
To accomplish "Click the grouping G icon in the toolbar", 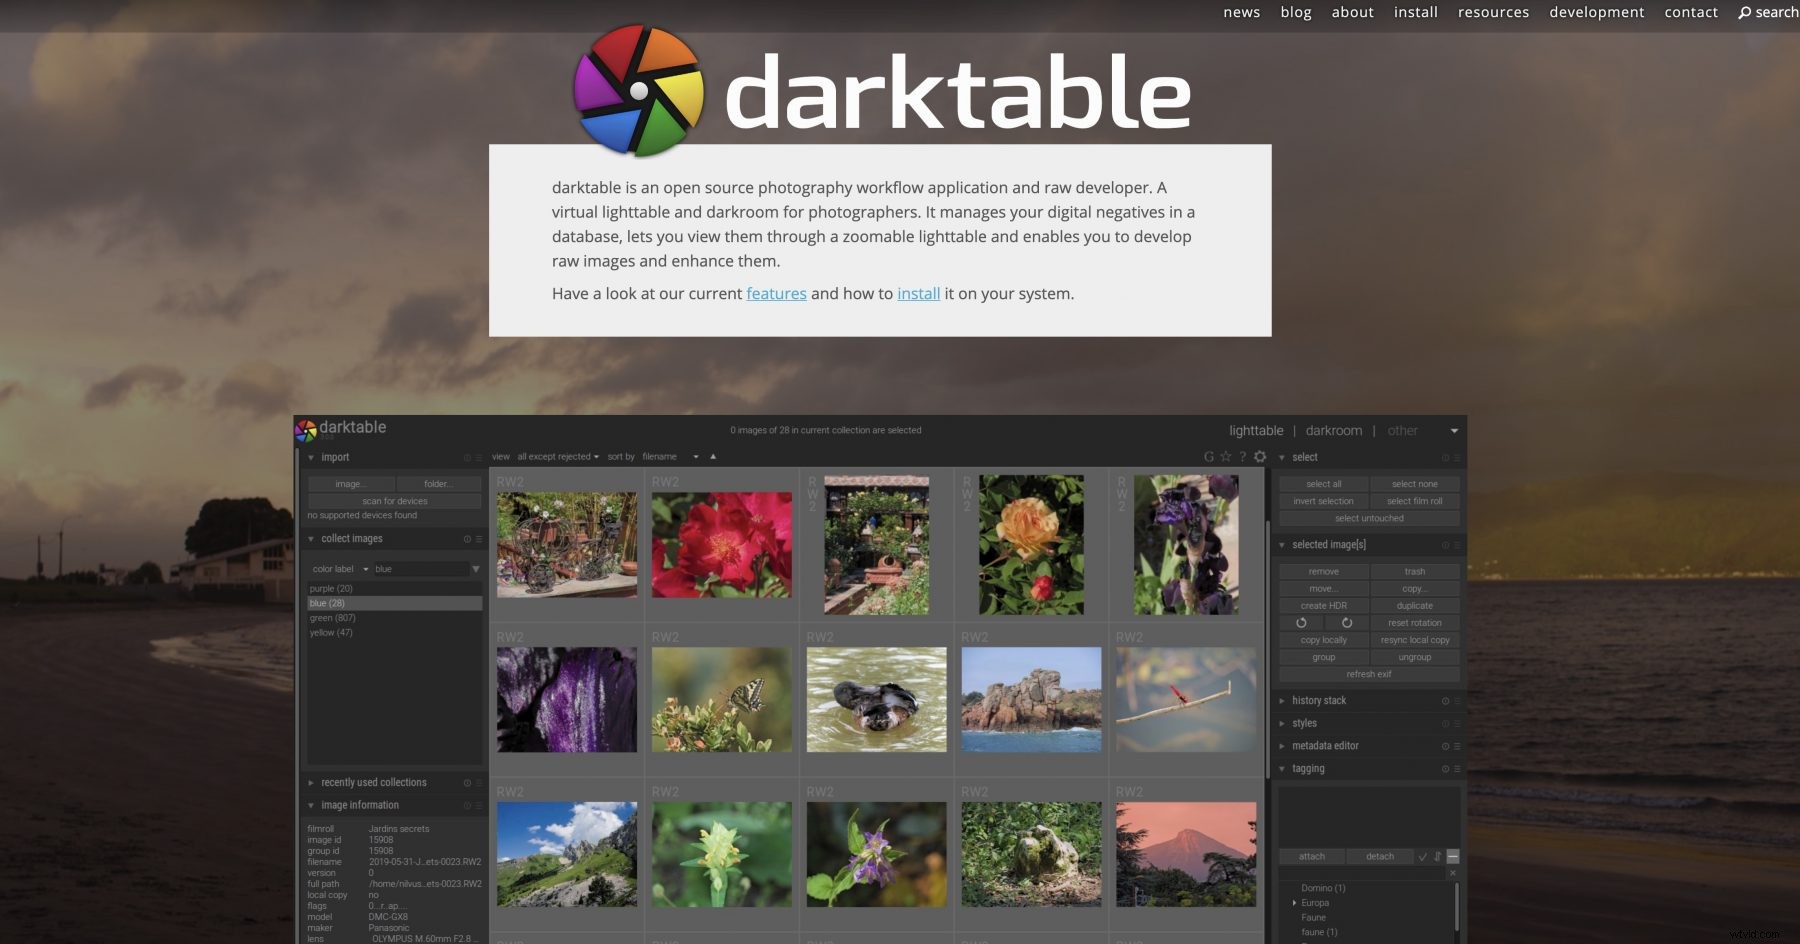I will [1207, 456].
